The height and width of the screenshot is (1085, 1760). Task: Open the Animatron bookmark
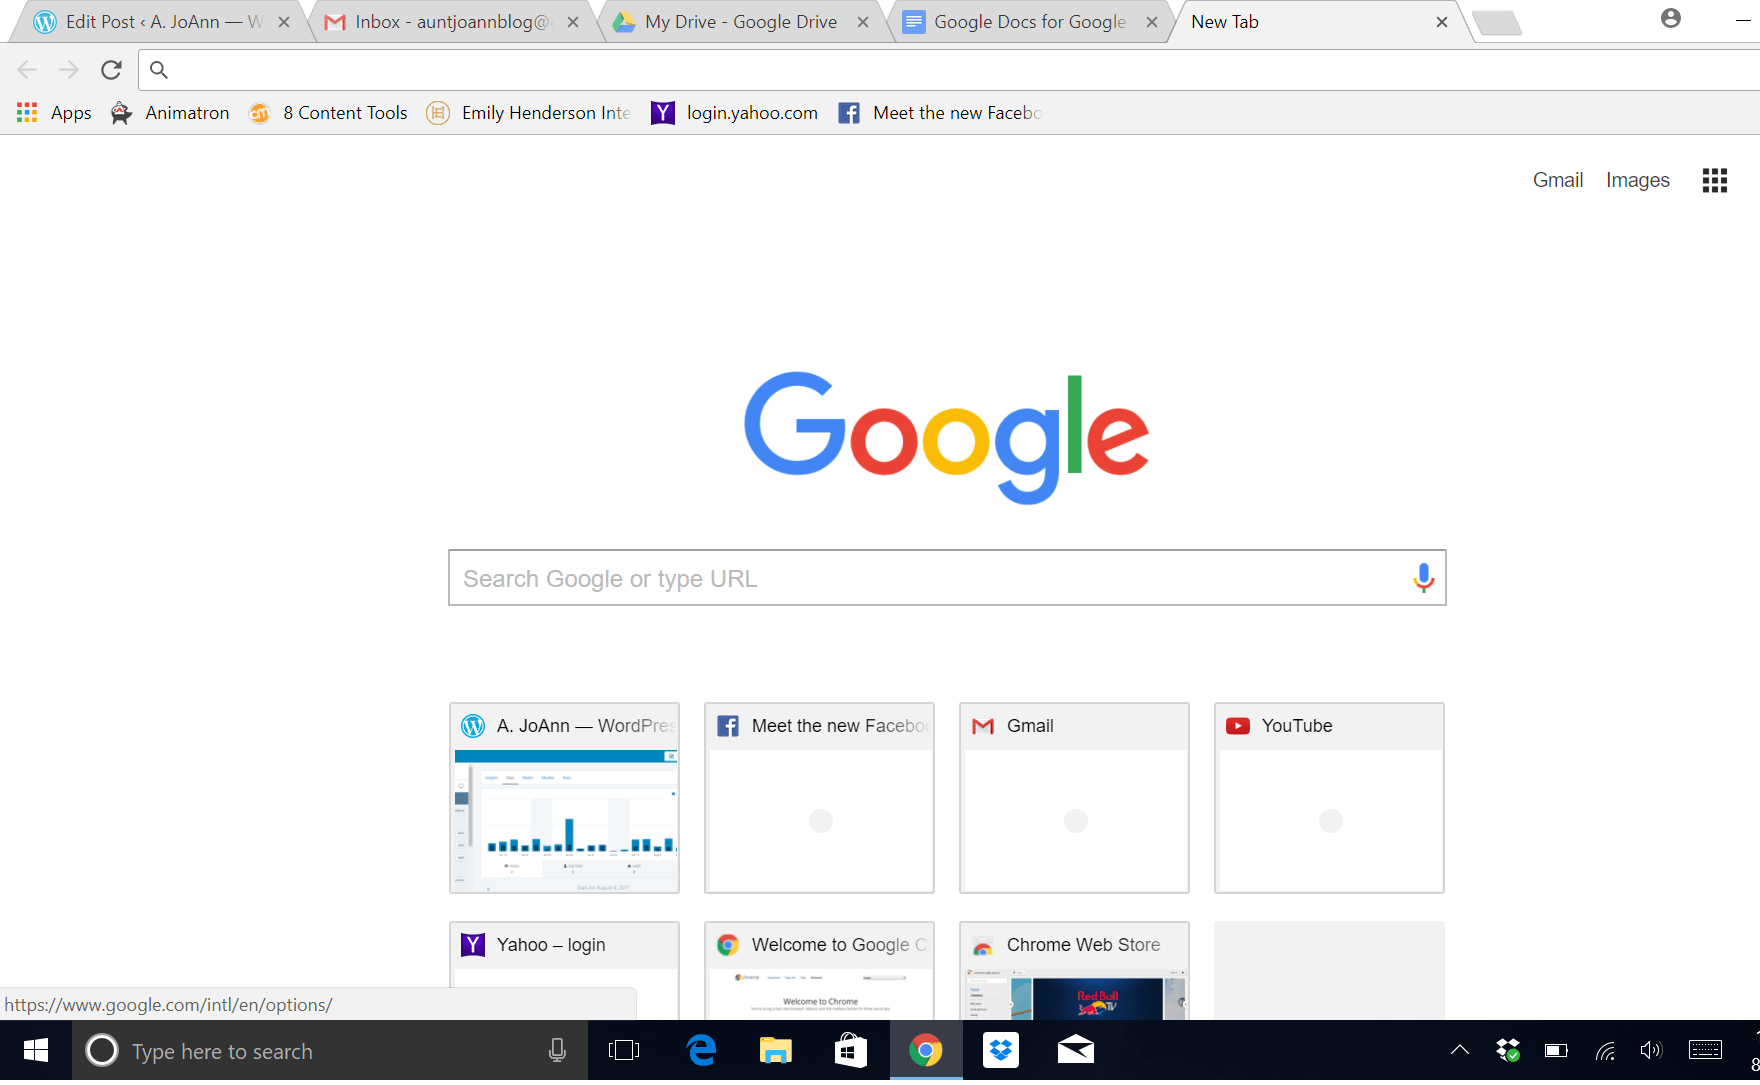[x=170, y=113]
